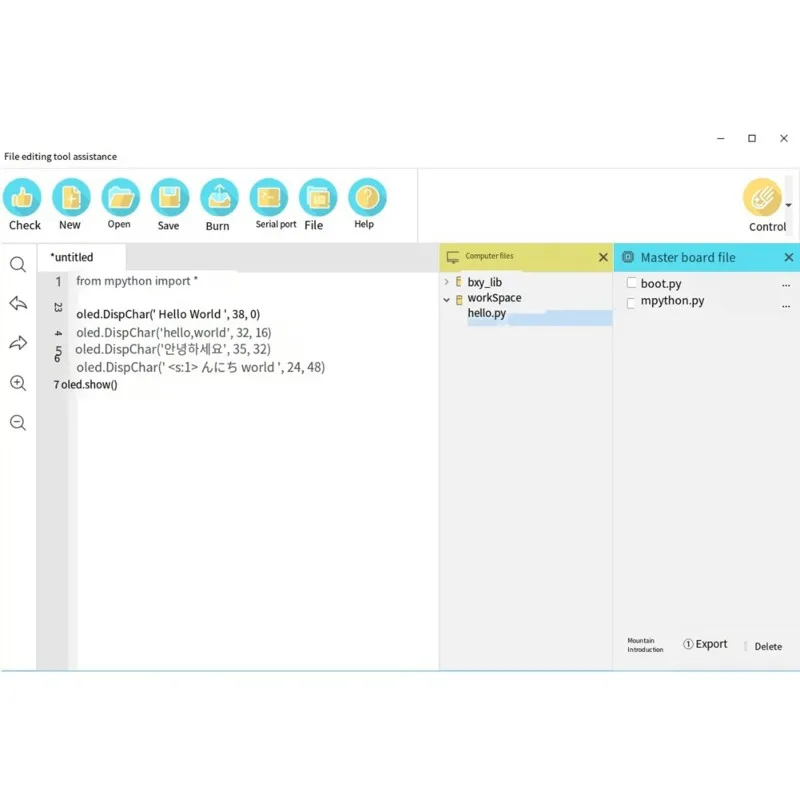Click the mpython.py file name

click(672, 301)
